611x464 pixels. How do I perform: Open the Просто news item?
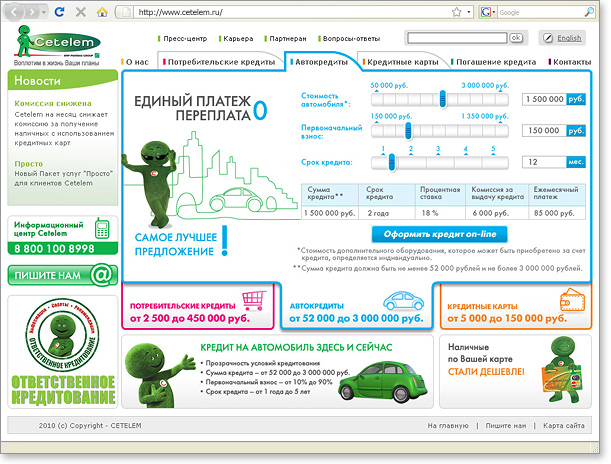[x=29, y=164]
